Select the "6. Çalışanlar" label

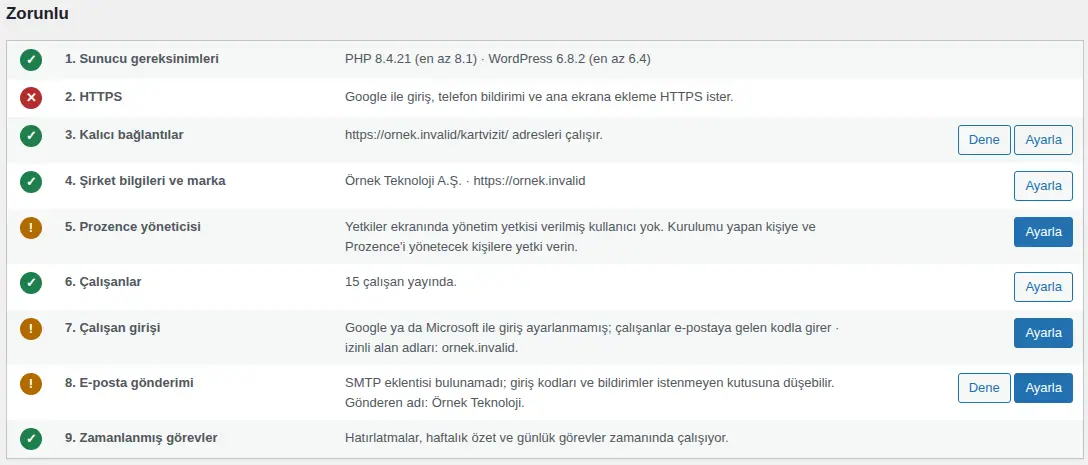pos(103,282)
